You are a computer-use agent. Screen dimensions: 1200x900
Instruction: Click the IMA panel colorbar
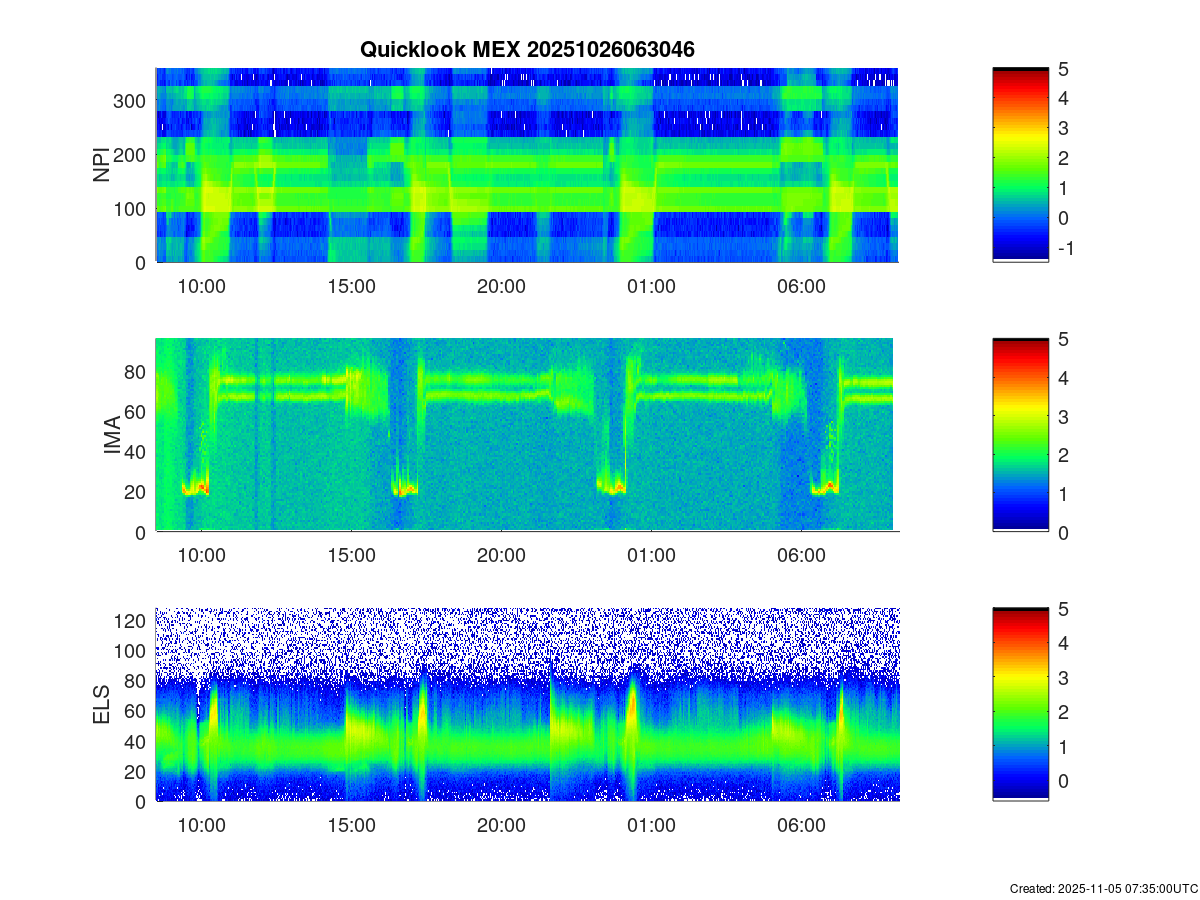click(x=1020, y=435)
